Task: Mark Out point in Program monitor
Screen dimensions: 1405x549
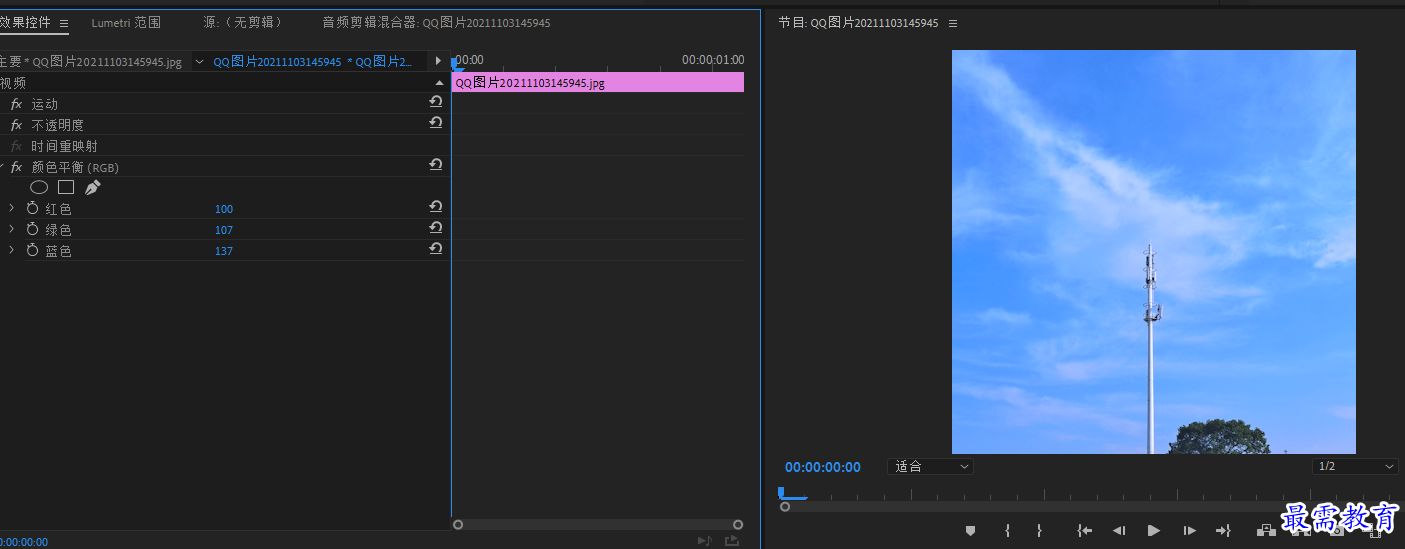Action: (x=1039, y=531)
